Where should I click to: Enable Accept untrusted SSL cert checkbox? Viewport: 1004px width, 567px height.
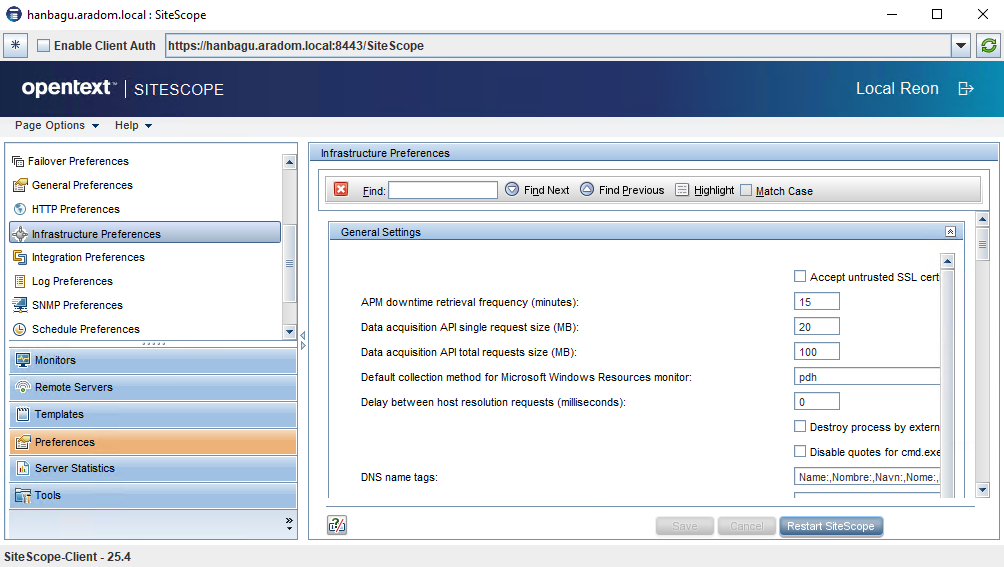click(x=800, y=276)
